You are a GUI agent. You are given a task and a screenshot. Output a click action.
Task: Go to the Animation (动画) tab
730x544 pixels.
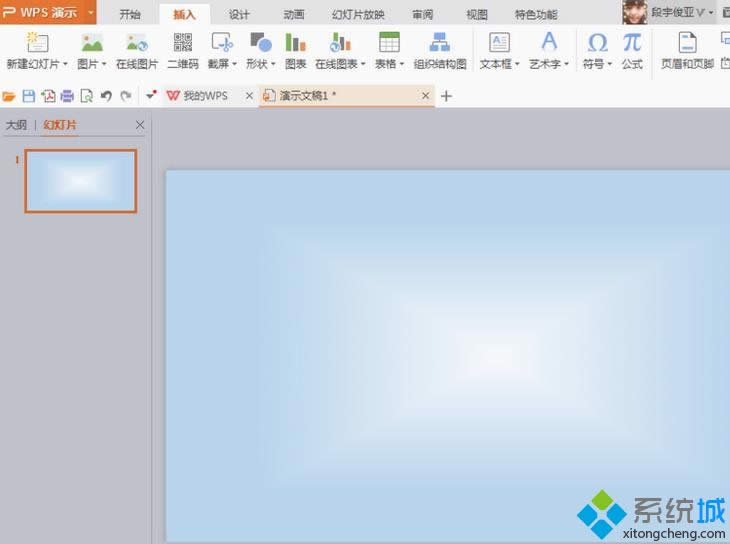coord(294,14)
